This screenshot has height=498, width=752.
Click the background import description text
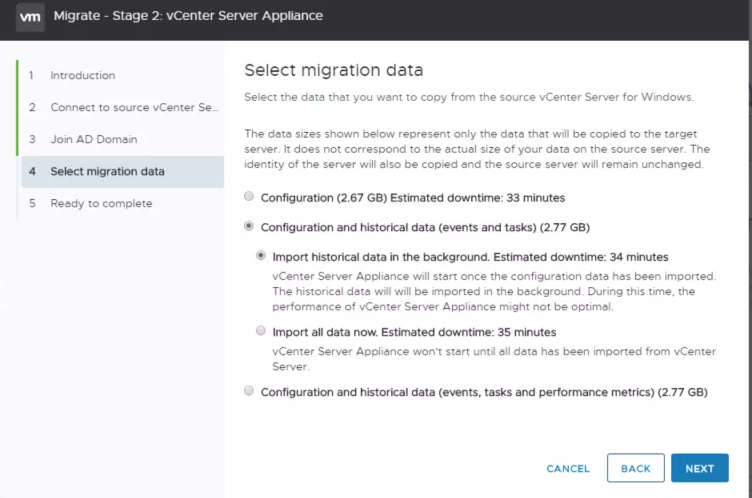click(x=494, y=291)
